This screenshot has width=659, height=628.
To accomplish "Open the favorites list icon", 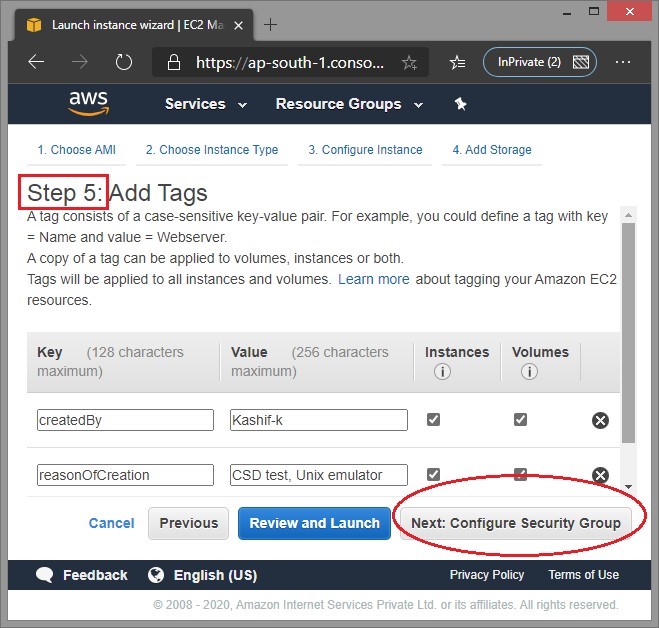I will coord(457,63).
